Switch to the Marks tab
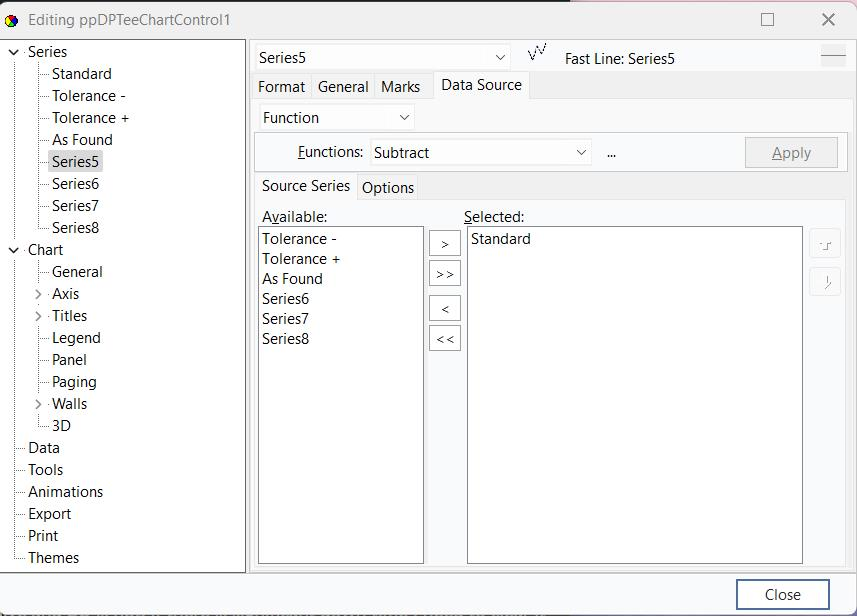Viewport: 857px width, 616px height. pyautogui.click(x=400, y=87)
